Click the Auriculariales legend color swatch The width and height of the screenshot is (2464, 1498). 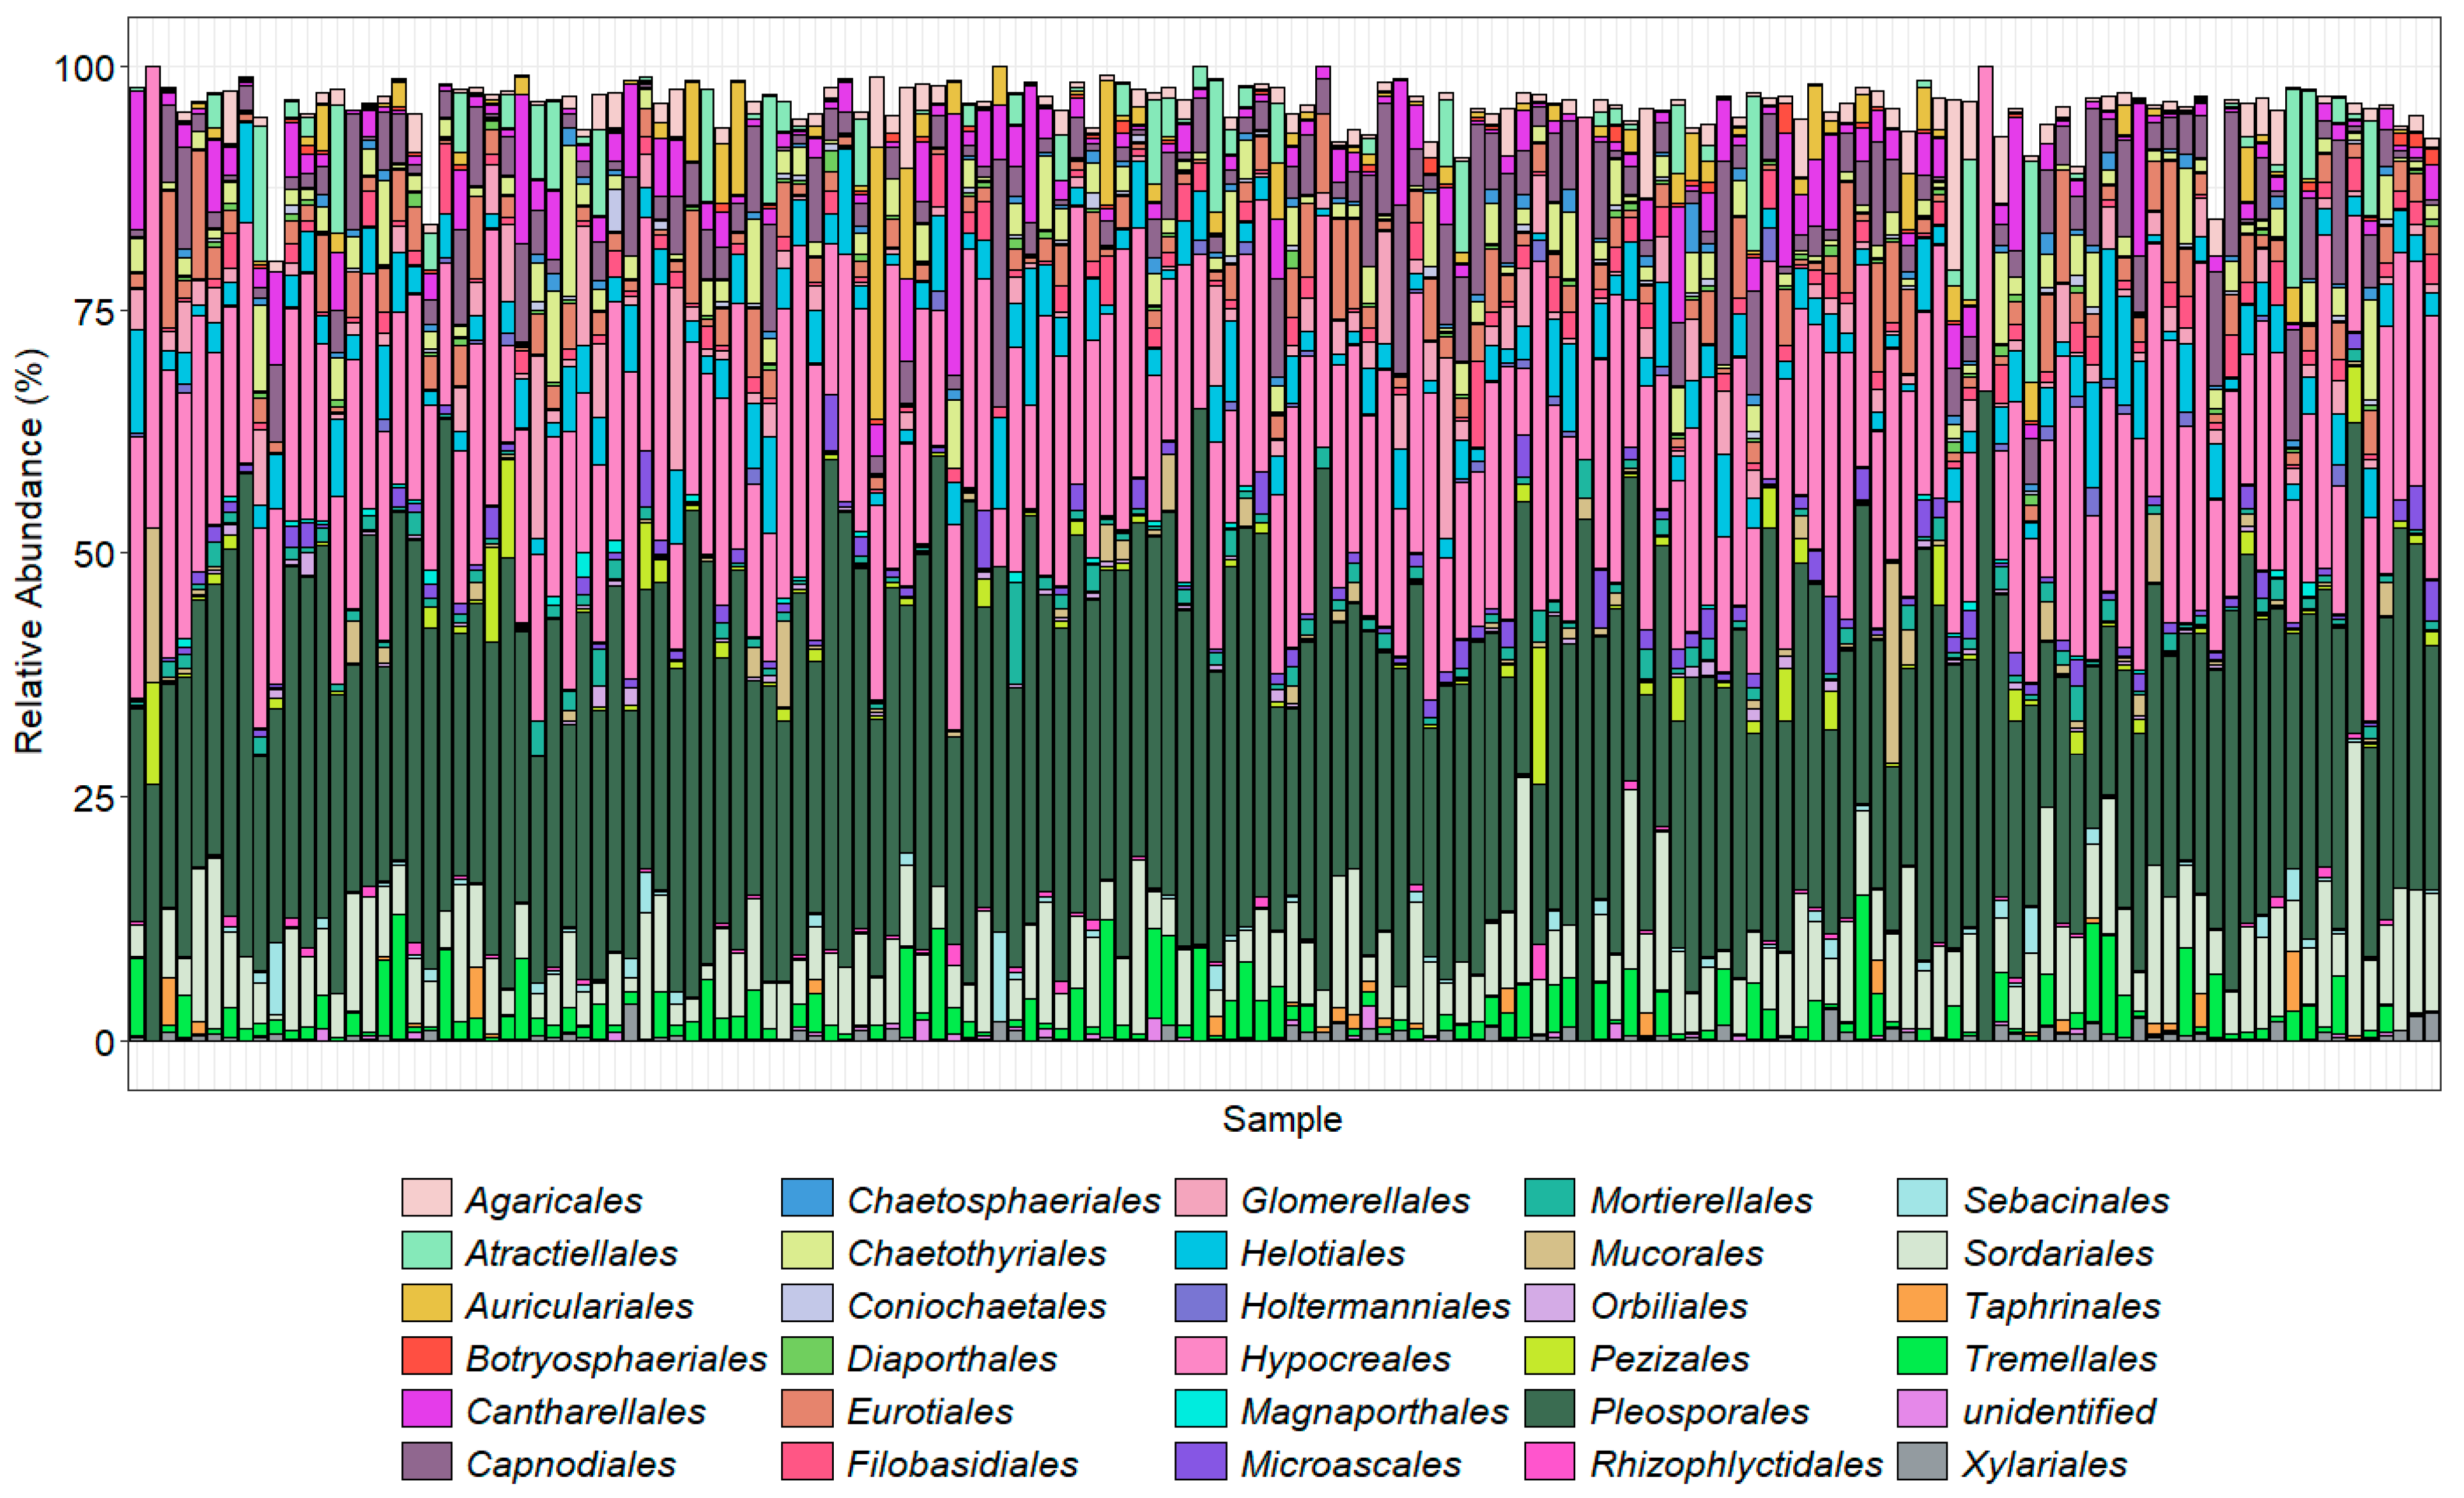coord(427,1303)
